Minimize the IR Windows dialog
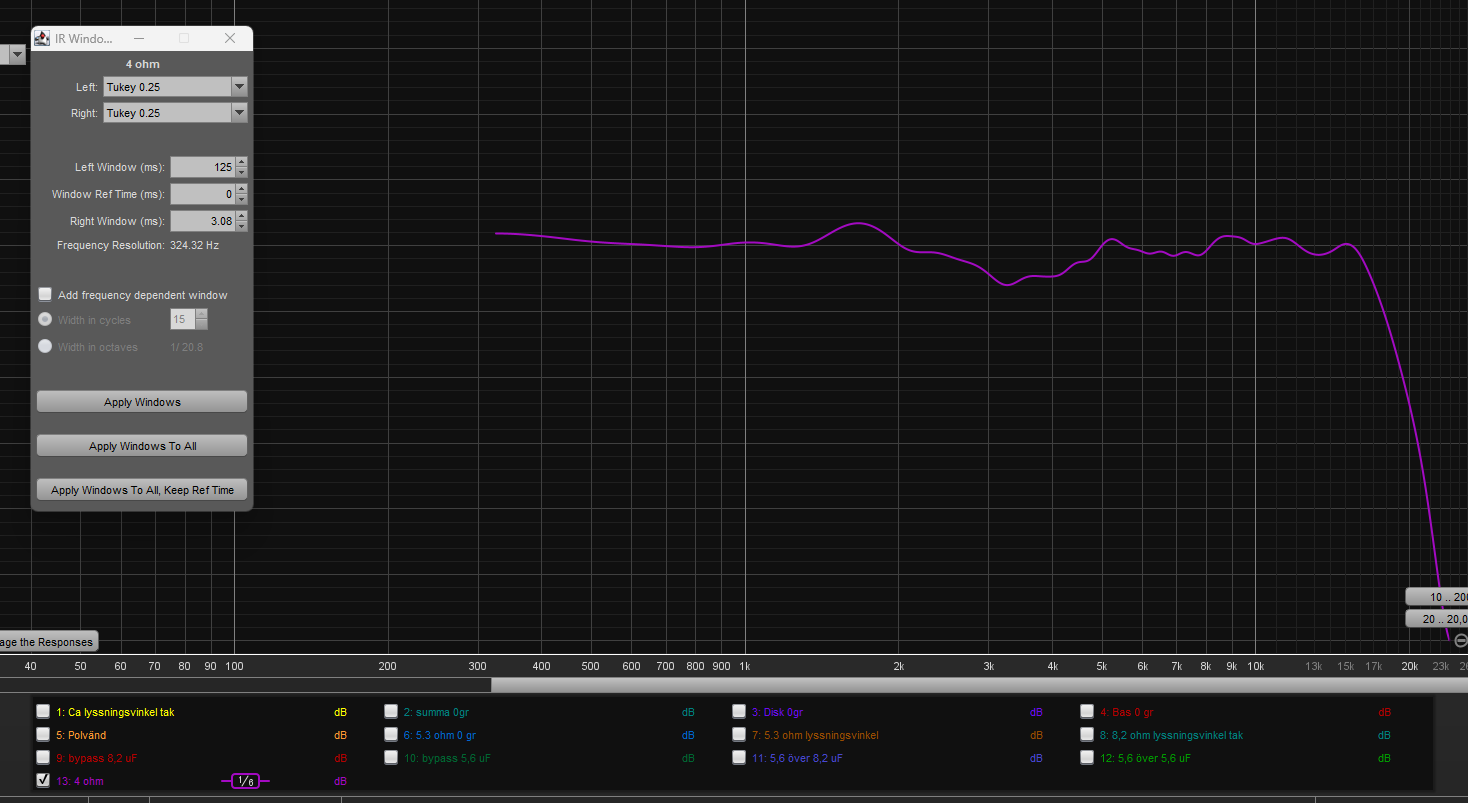This screenshot has height=803, width=1468. click(138, 38)
